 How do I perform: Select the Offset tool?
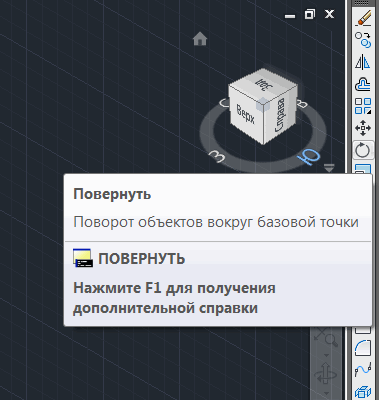[x=363, y=84]
